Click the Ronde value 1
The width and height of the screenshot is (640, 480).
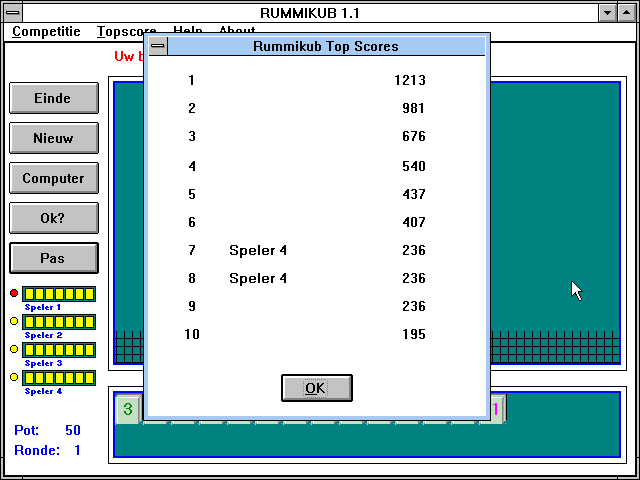tap(78, 450)
